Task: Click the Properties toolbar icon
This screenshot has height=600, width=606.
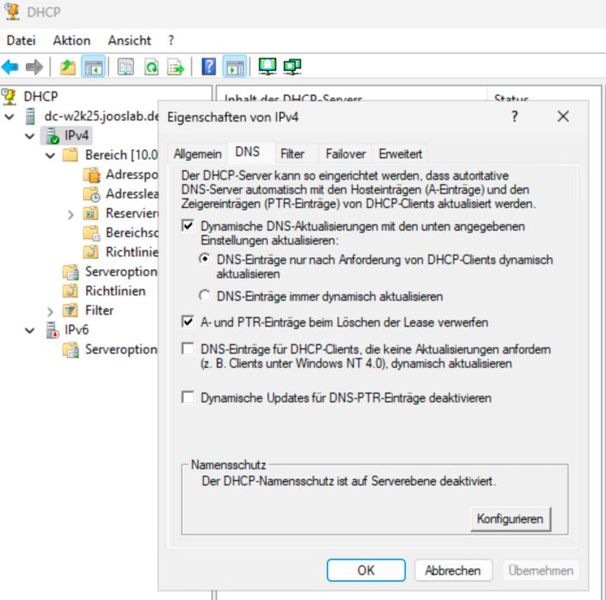Action: 126,67
